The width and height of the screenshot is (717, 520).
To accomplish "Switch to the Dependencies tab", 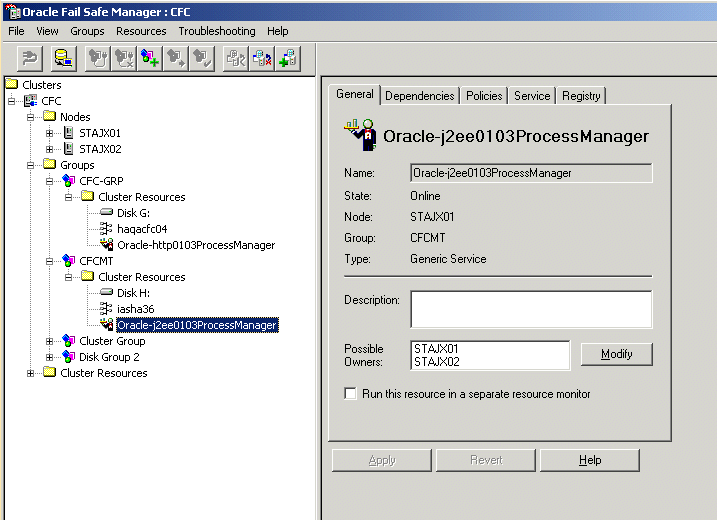I will (420, 96).
